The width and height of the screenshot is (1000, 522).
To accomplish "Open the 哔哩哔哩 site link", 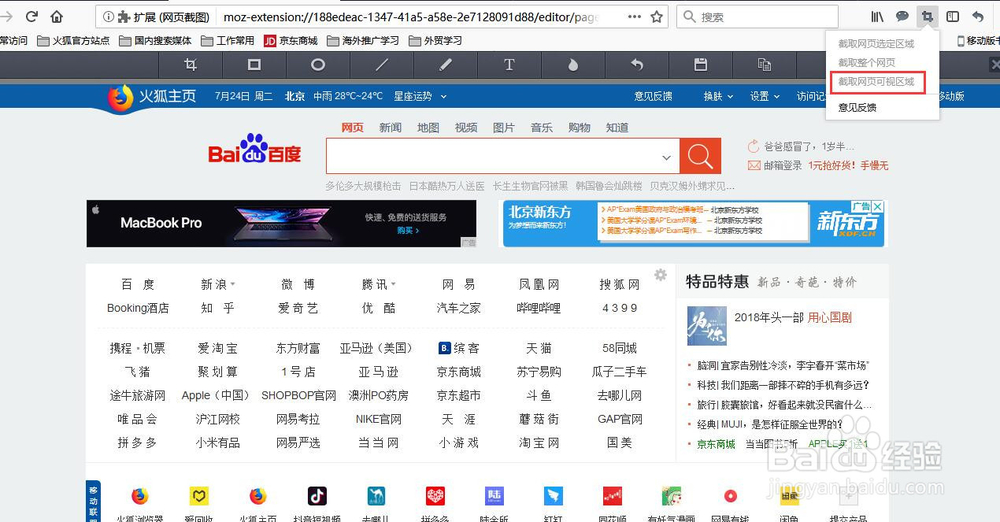I will pos(538,308).
